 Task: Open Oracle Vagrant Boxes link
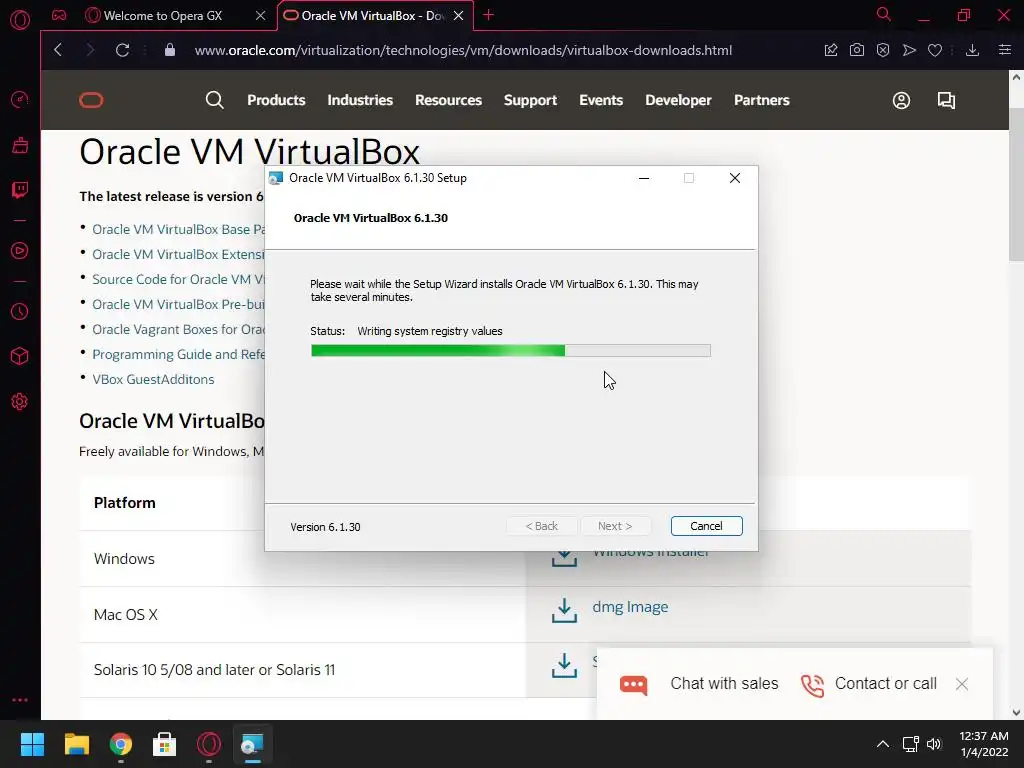pyautogui.click(x=178, y=329)
